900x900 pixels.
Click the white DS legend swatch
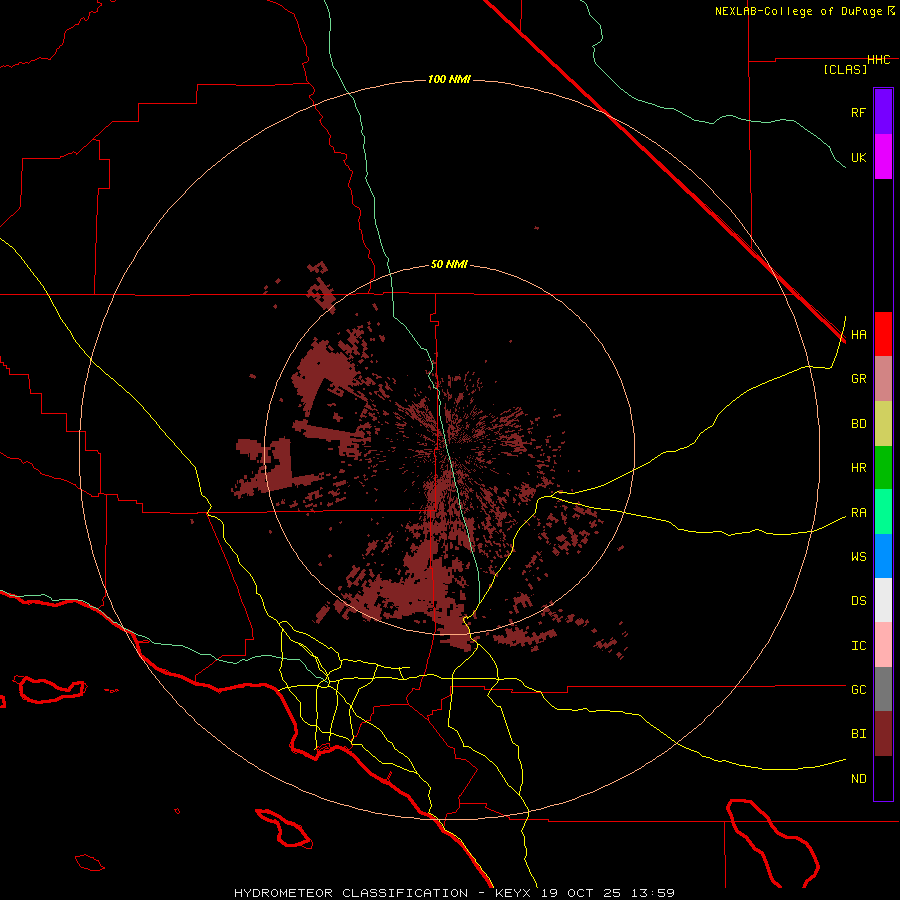click(883, 600)
